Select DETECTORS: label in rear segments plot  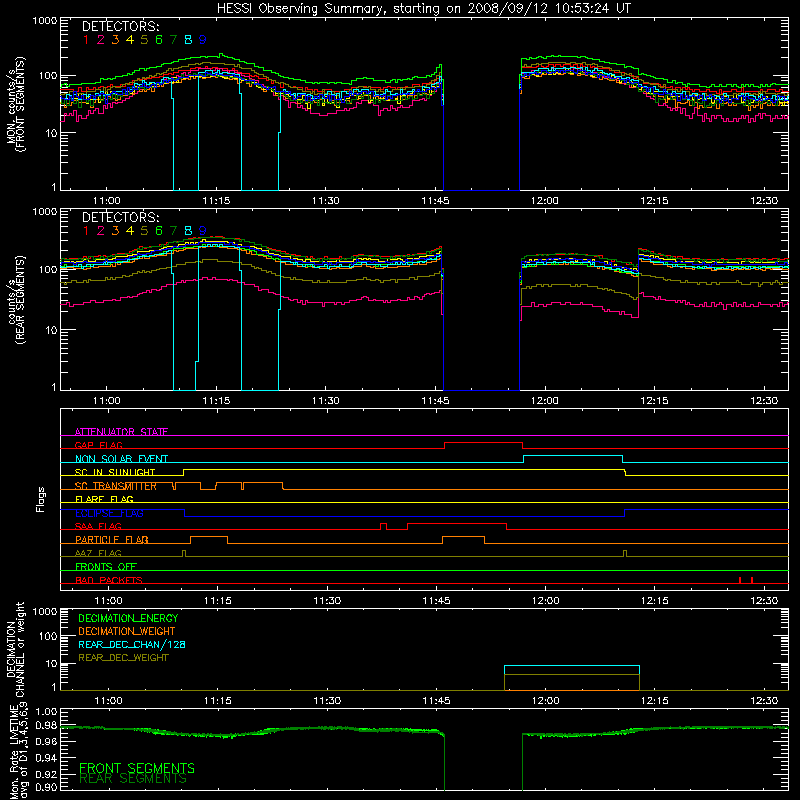[x=120, y=217]
